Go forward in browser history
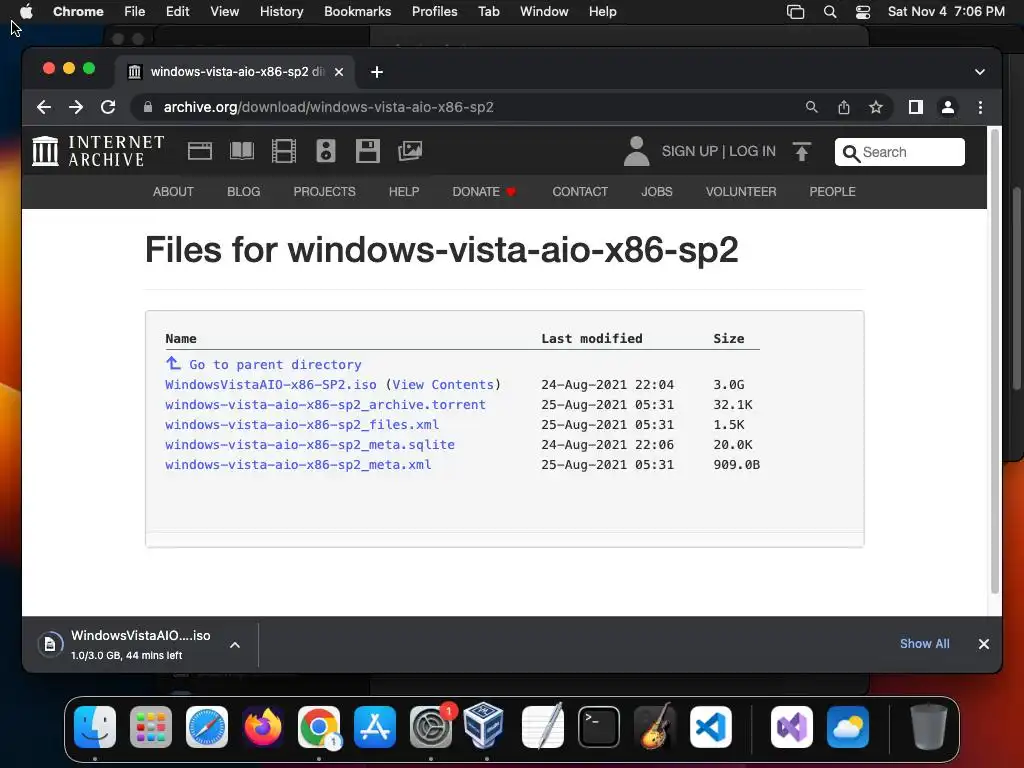1024x768 pixels. pyautogui.click(x=76, y=107)
